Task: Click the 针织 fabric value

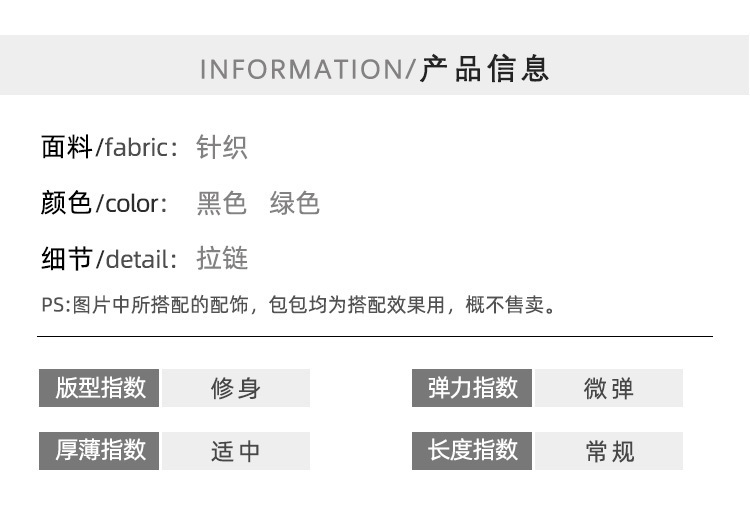Action: tap(221, 147)
